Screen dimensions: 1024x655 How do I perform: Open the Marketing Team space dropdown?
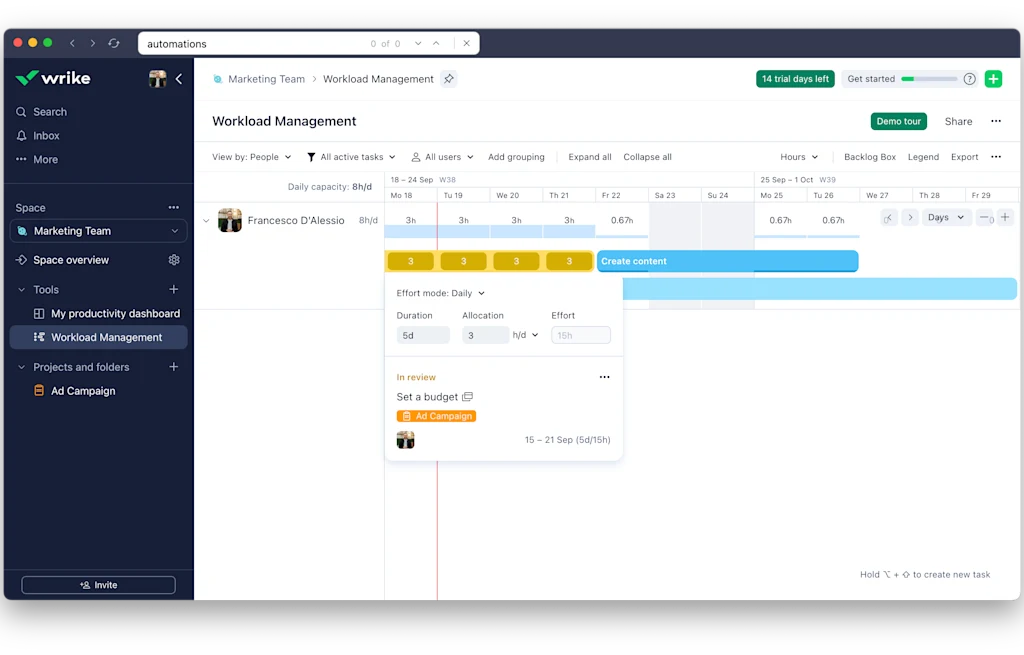[99, 231]
